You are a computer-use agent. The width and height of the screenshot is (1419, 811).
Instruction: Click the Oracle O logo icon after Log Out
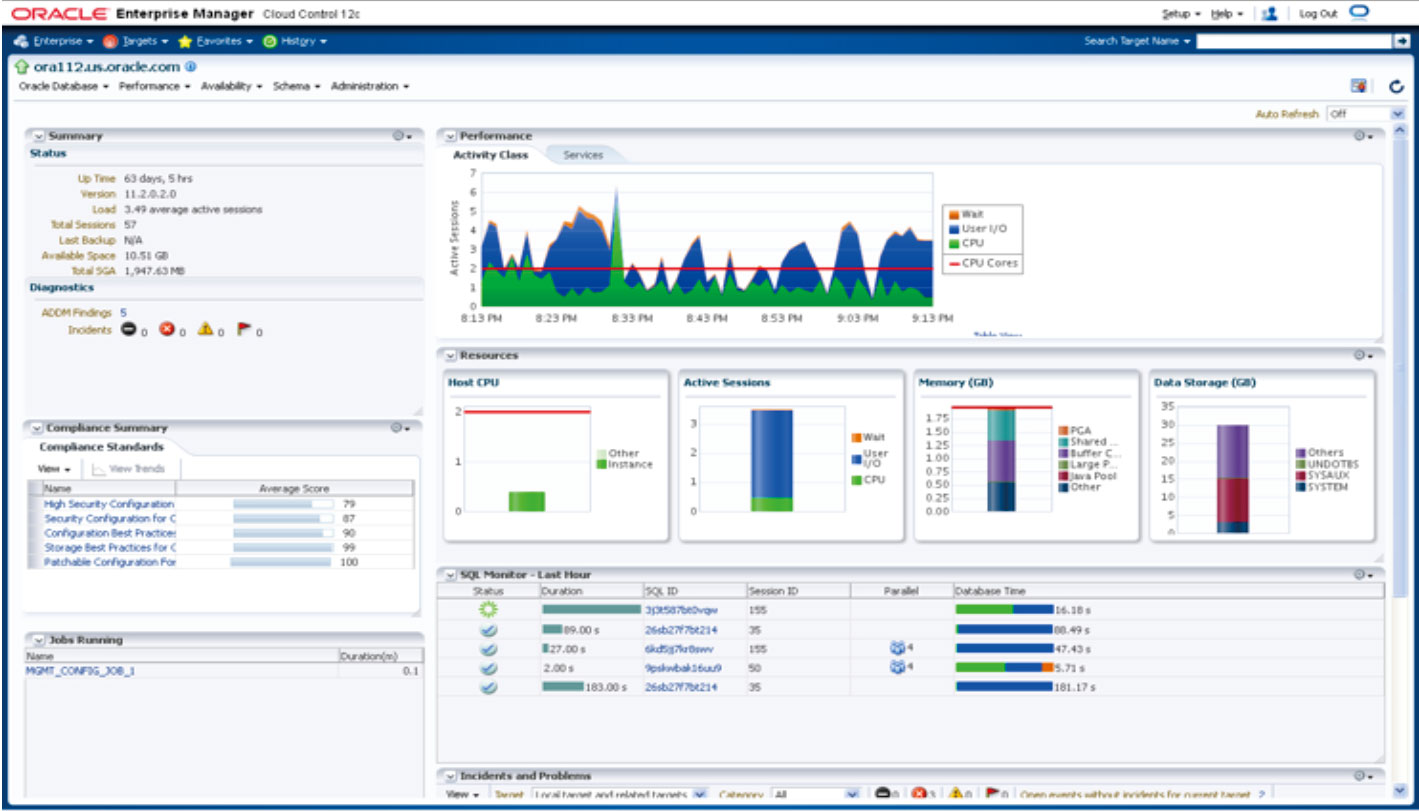(x=1358, y=13)
